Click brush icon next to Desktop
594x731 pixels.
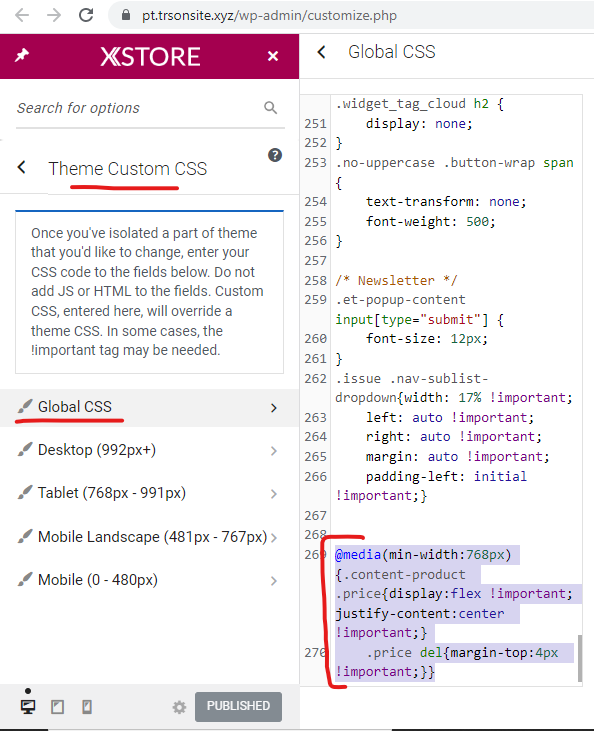point(25,450)
